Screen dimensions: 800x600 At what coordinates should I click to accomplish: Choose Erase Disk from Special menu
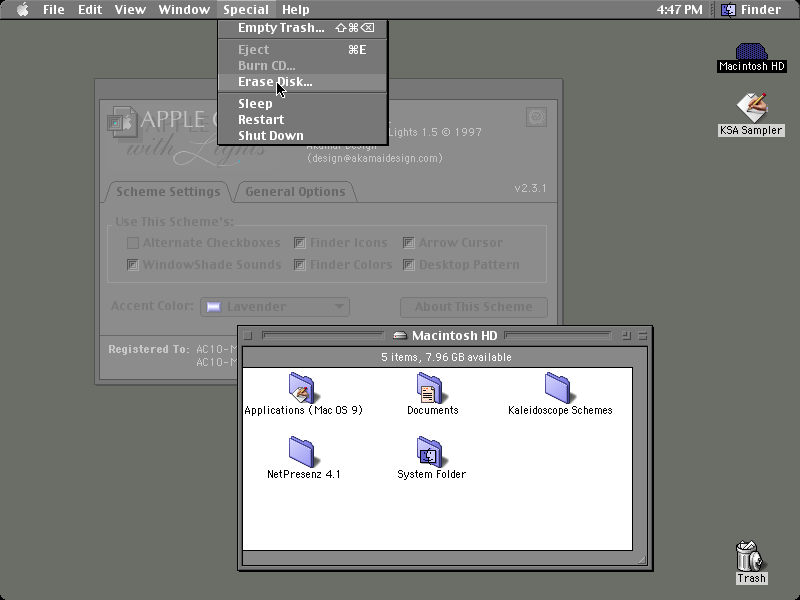pyautogui.click(x=303, y=82)
